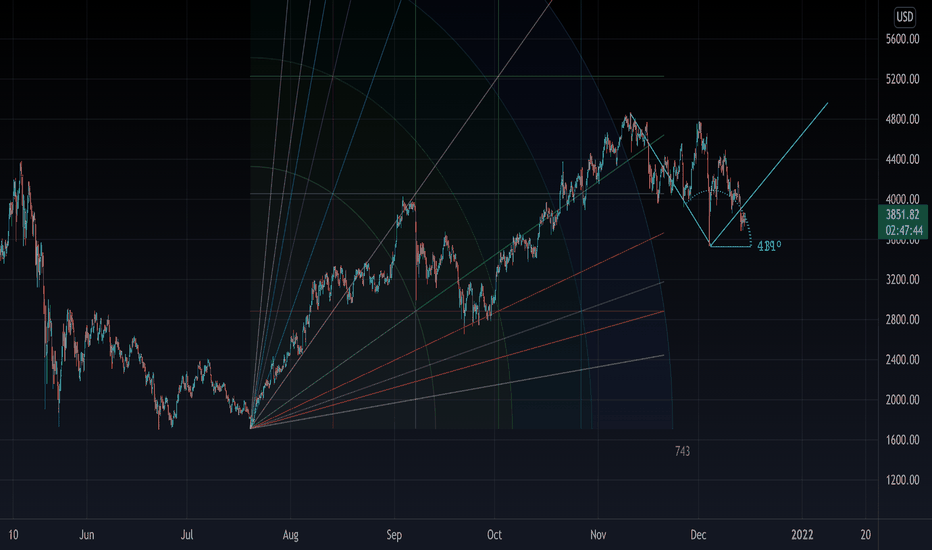932x550 pixels.
Task: Click the 4000.00 price axis label
Action: click(902, 199)
